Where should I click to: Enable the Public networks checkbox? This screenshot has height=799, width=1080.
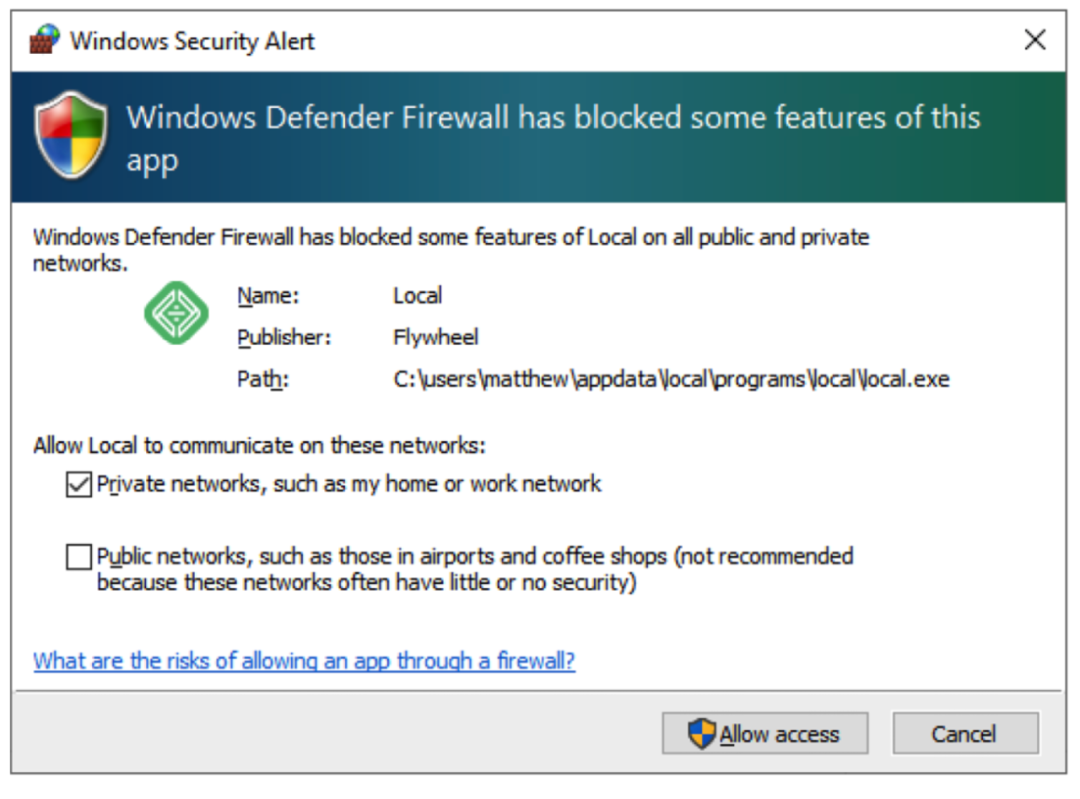[x=78, y=557]
